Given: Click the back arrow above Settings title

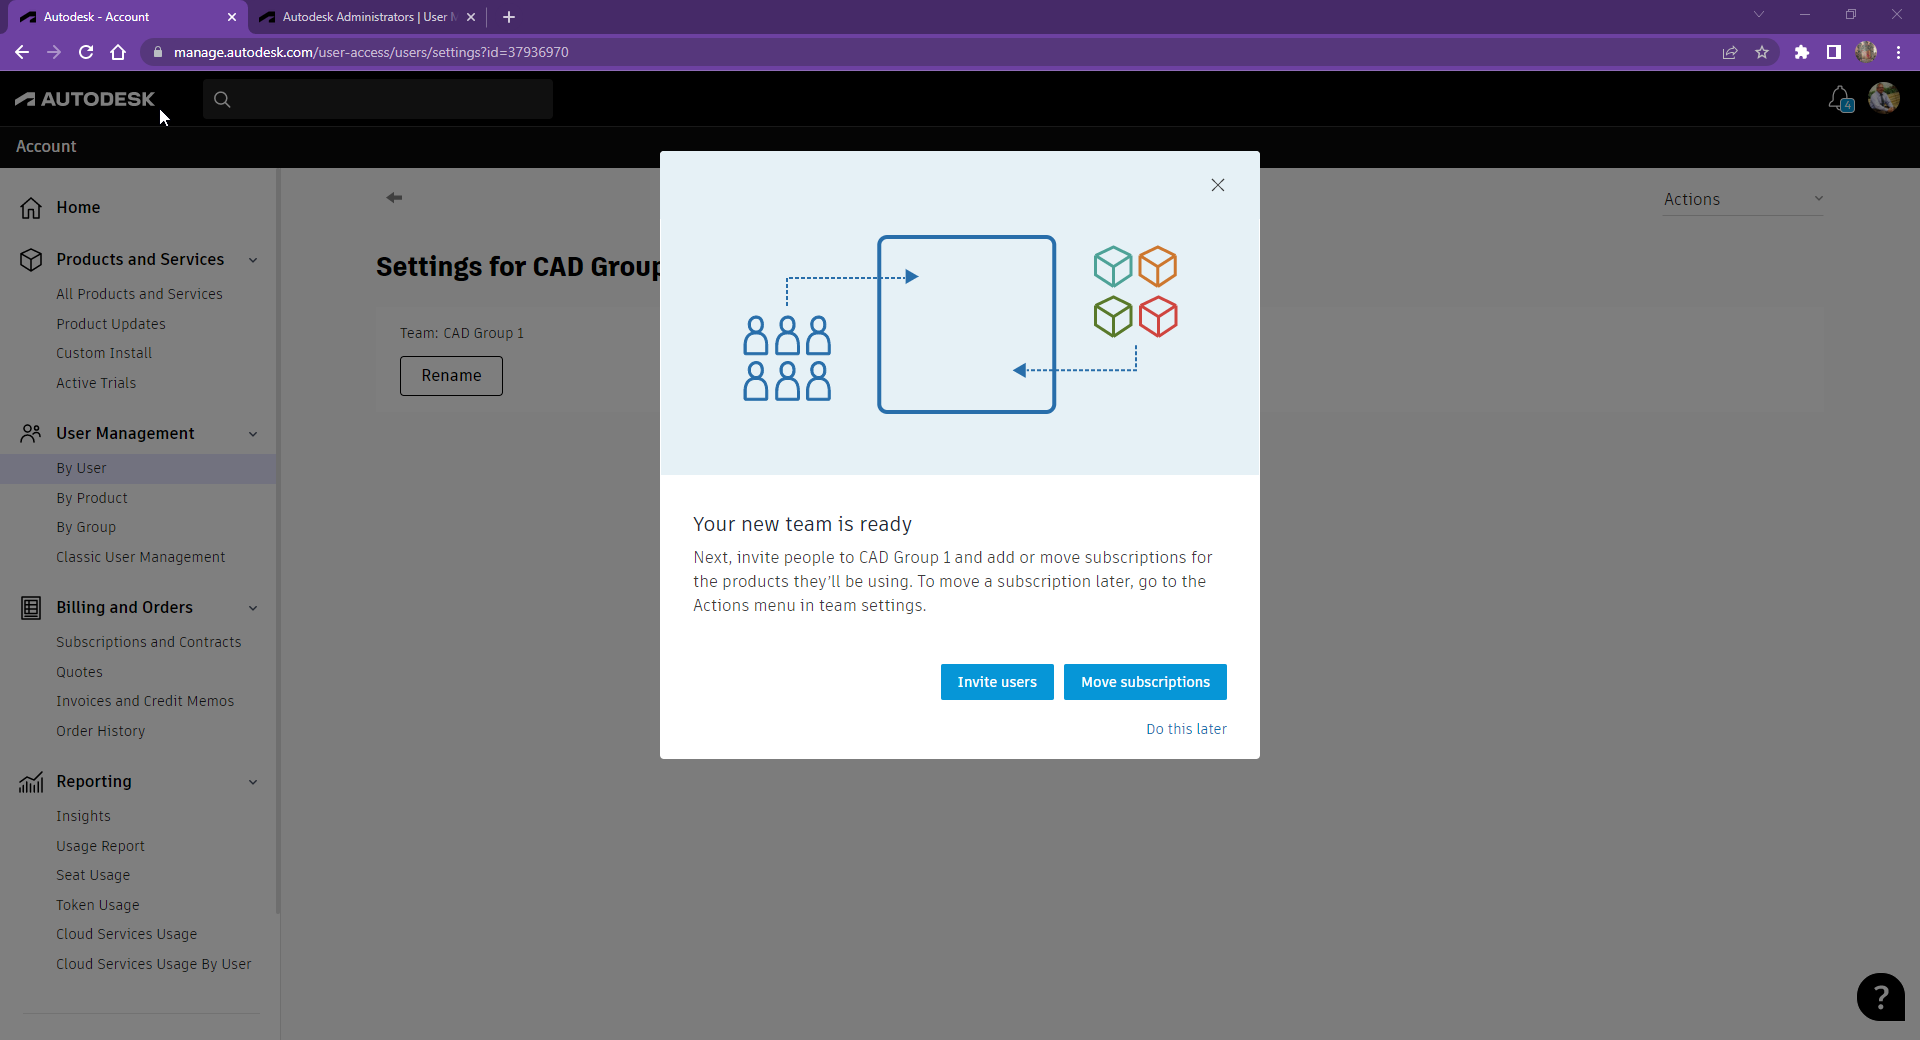Looking at the screenshot, I should 394,197.
